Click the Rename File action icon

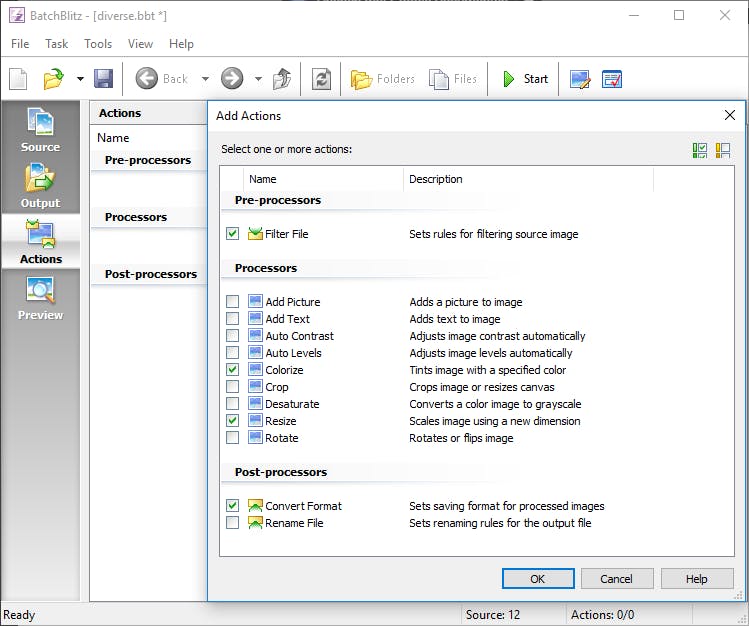click(x=256, y=522)
